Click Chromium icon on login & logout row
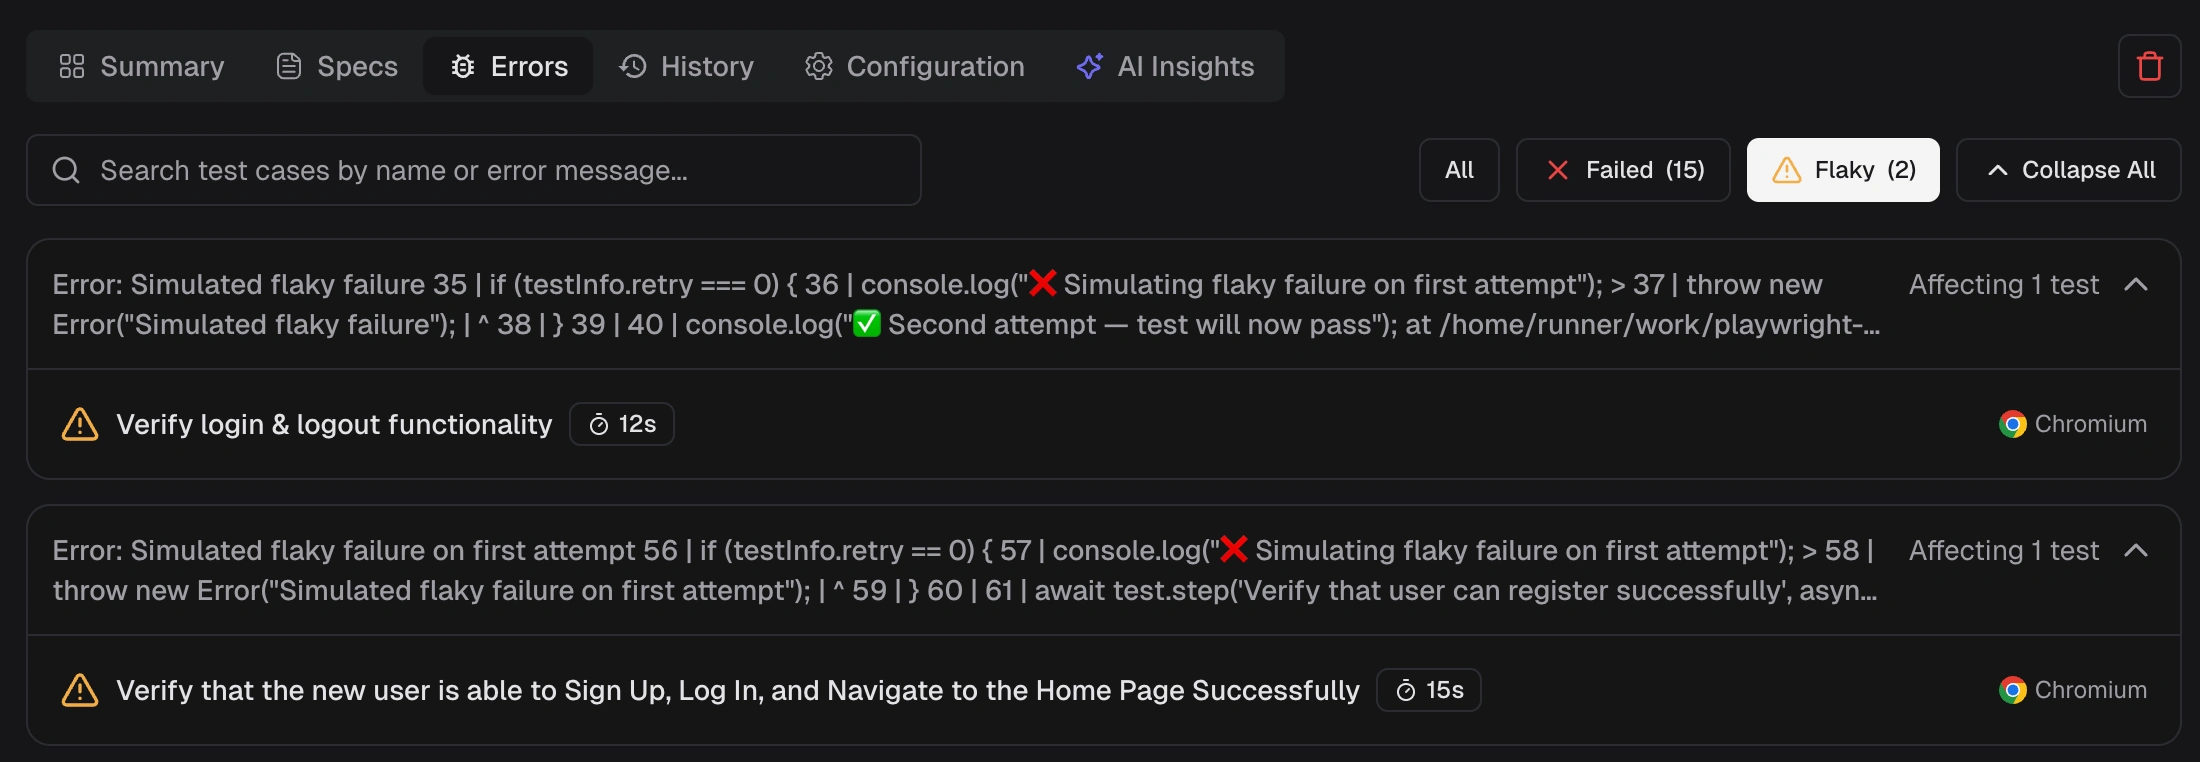2200x762 pixels. pyautogui.click(x=2012, y=424)
